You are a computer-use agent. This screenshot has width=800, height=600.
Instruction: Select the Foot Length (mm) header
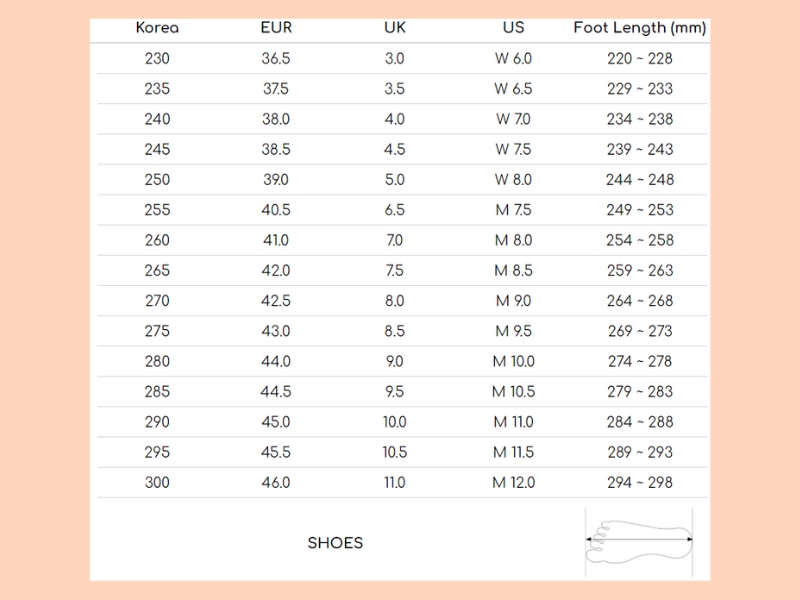click(640, 28)
